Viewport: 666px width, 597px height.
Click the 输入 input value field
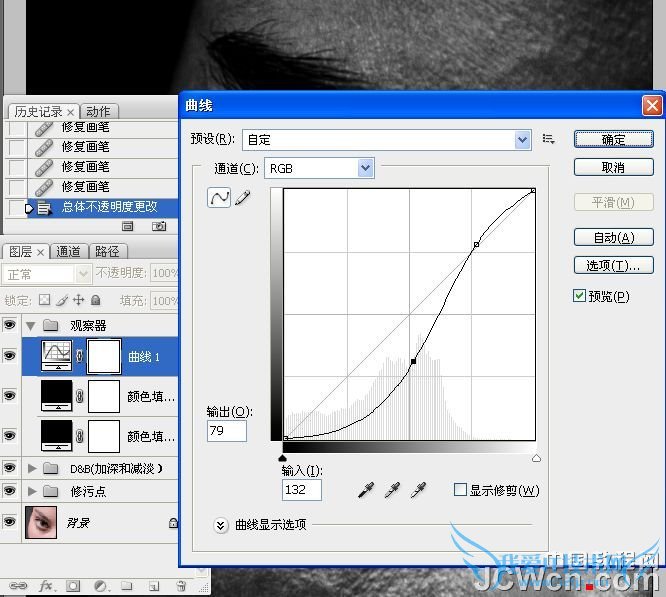coord(301,489)
